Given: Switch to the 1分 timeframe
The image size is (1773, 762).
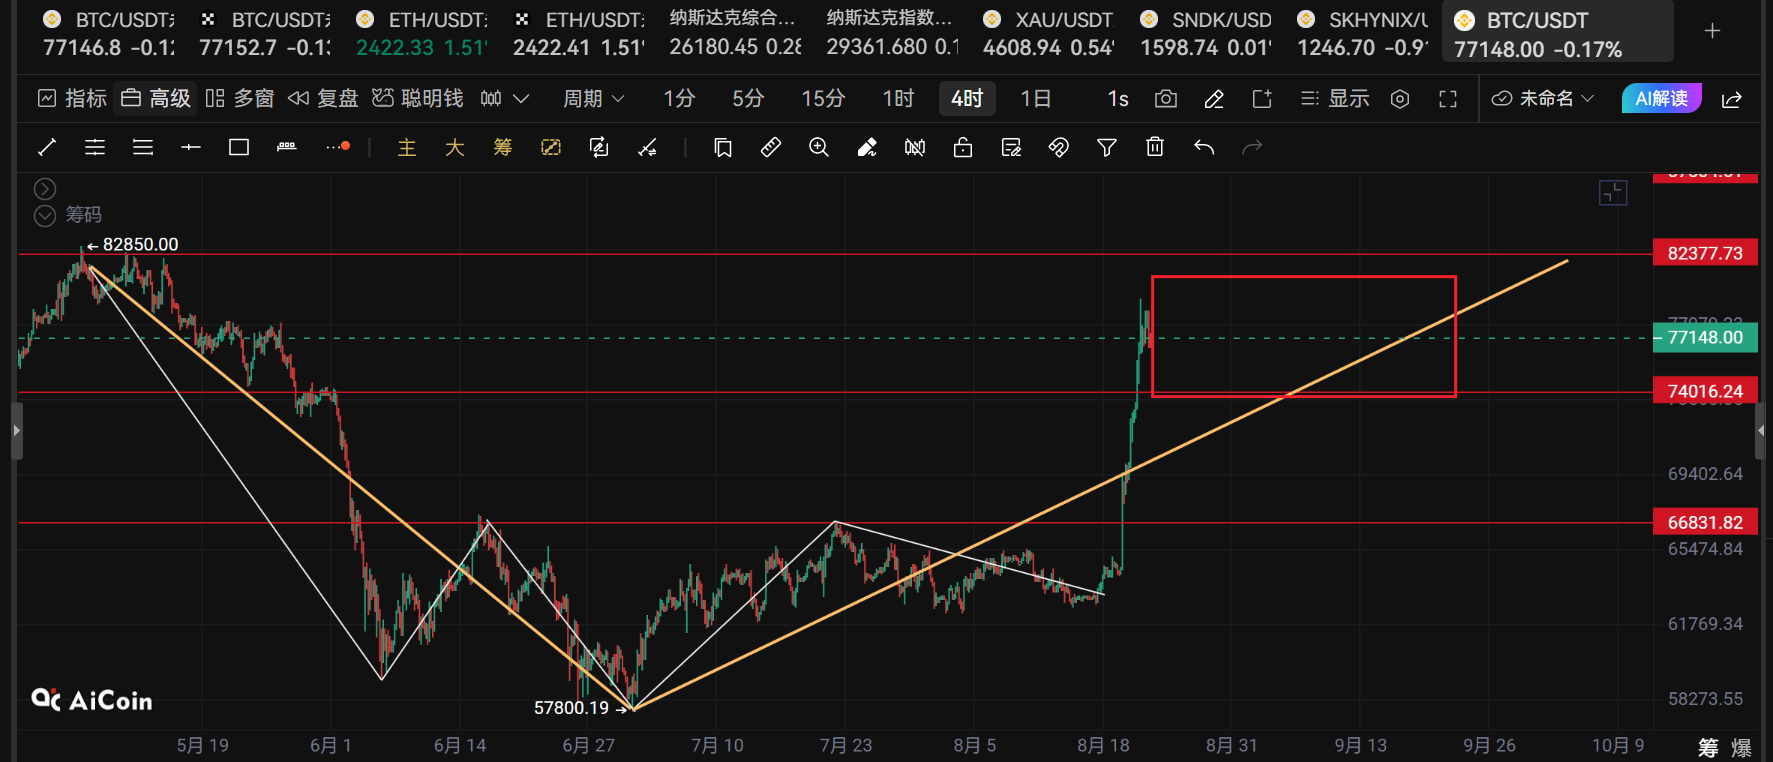Looking at the screenshot, I should click(679, 98).
